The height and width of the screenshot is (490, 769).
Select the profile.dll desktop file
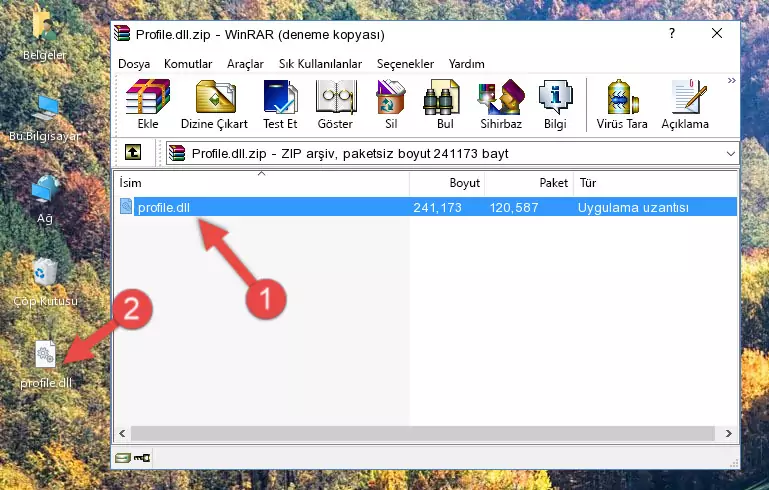(x=46, y=364)
